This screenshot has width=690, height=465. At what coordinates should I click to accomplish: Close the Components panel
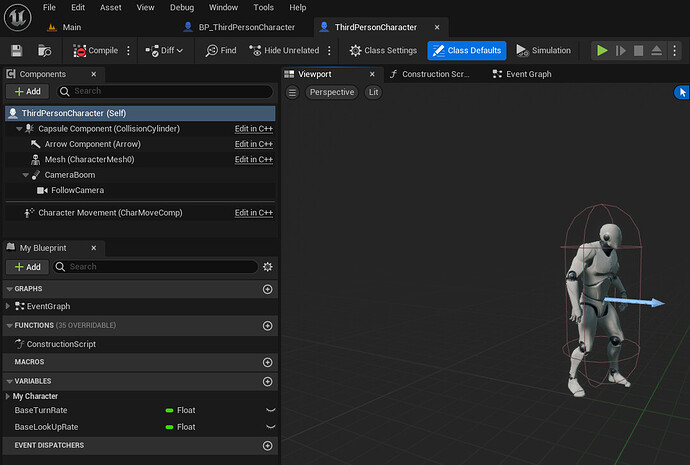[94, 74]
